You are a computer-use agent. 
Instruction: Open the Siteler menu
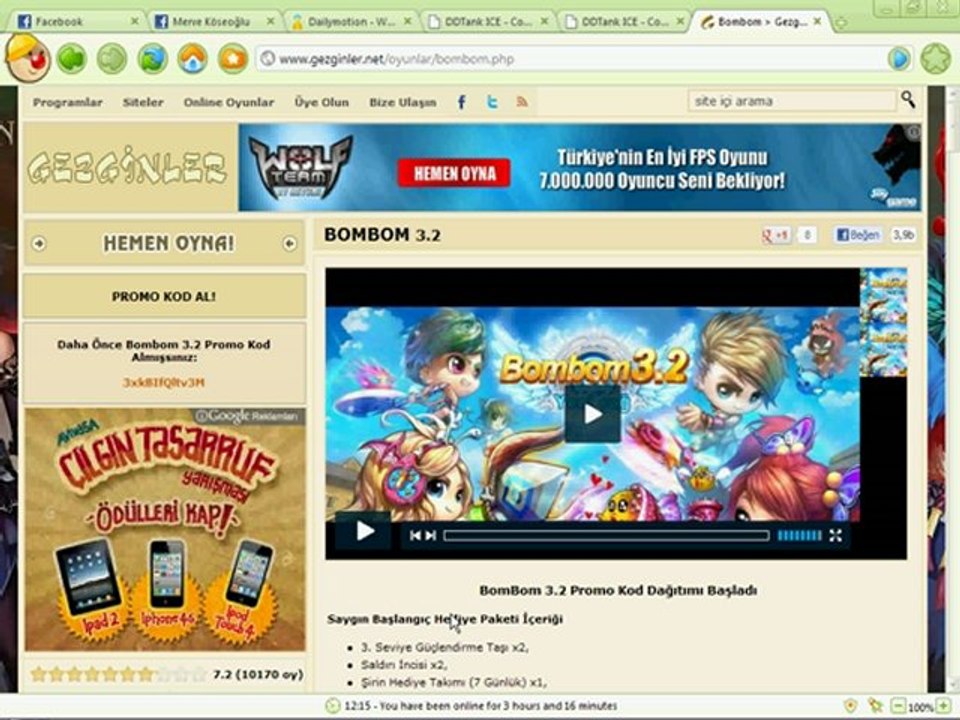[143, 102]
